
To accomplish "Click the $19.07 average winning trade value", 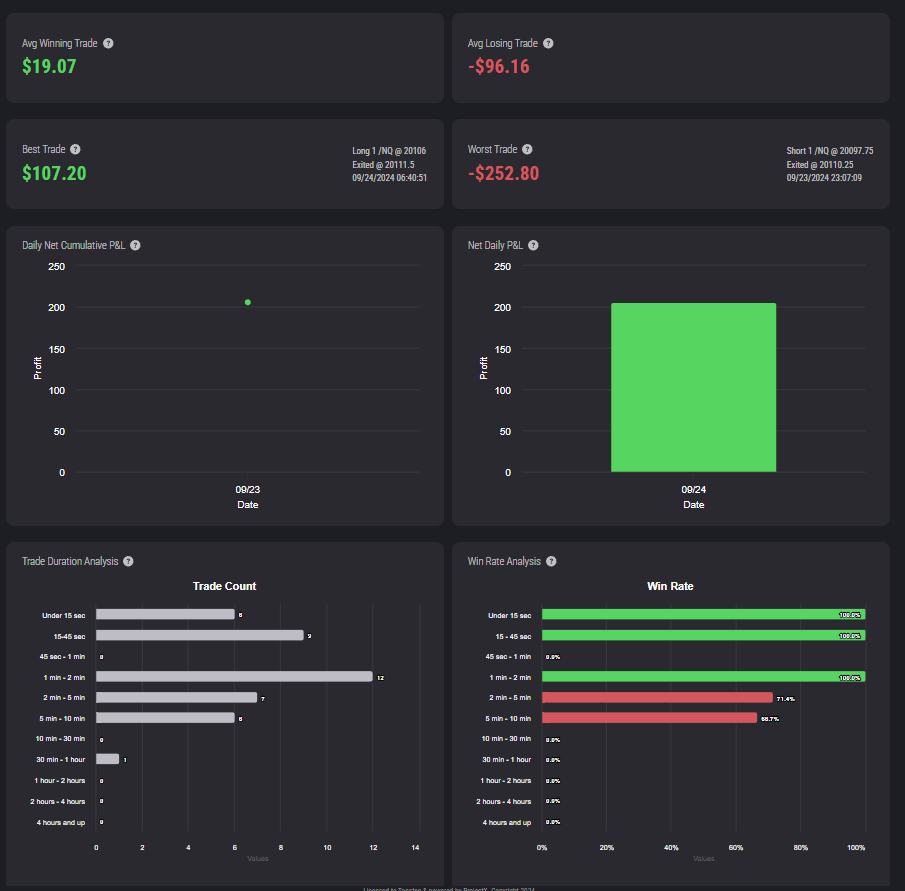I will [x=49, y=66].
